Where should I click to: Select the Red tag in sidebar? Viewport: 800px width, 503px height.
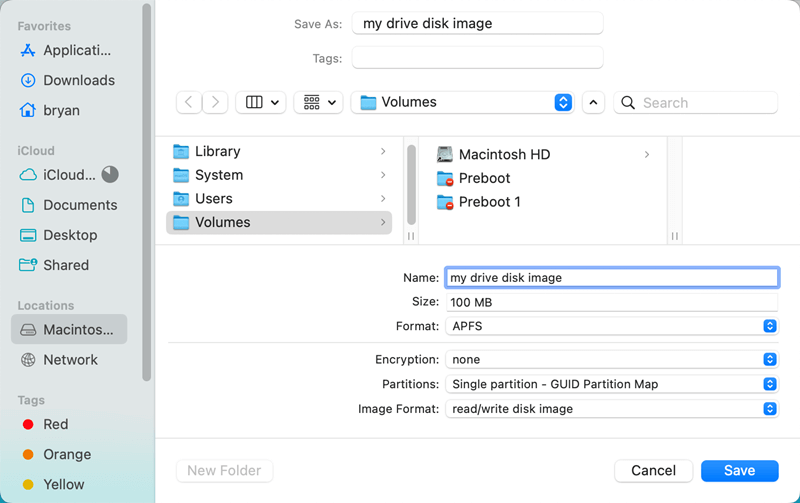click(55, 424)
